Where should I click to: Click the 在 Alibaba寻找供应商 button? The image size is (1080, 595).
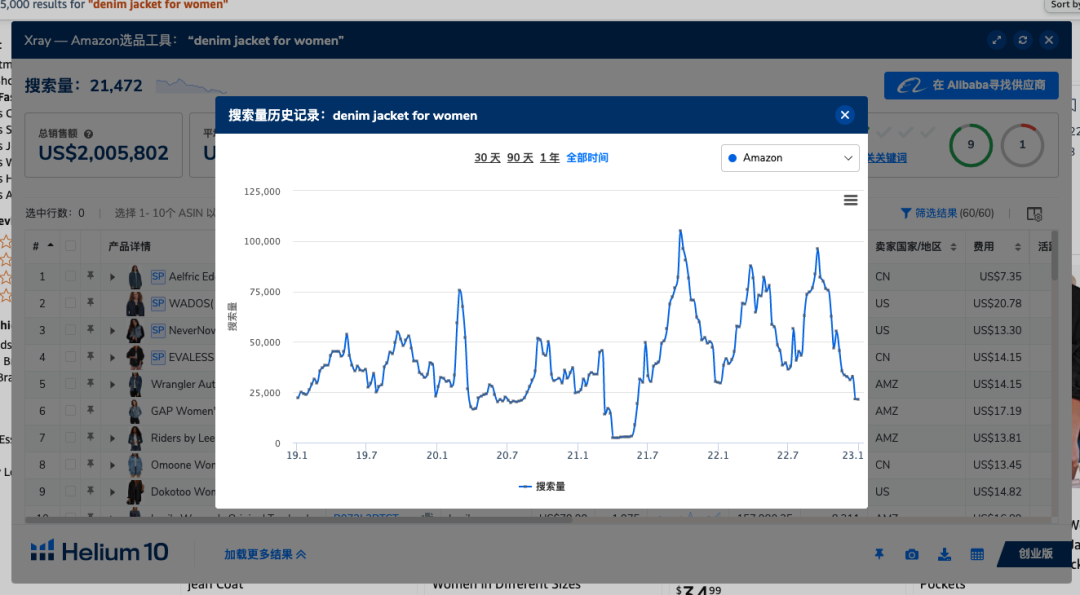pos(971,85)
